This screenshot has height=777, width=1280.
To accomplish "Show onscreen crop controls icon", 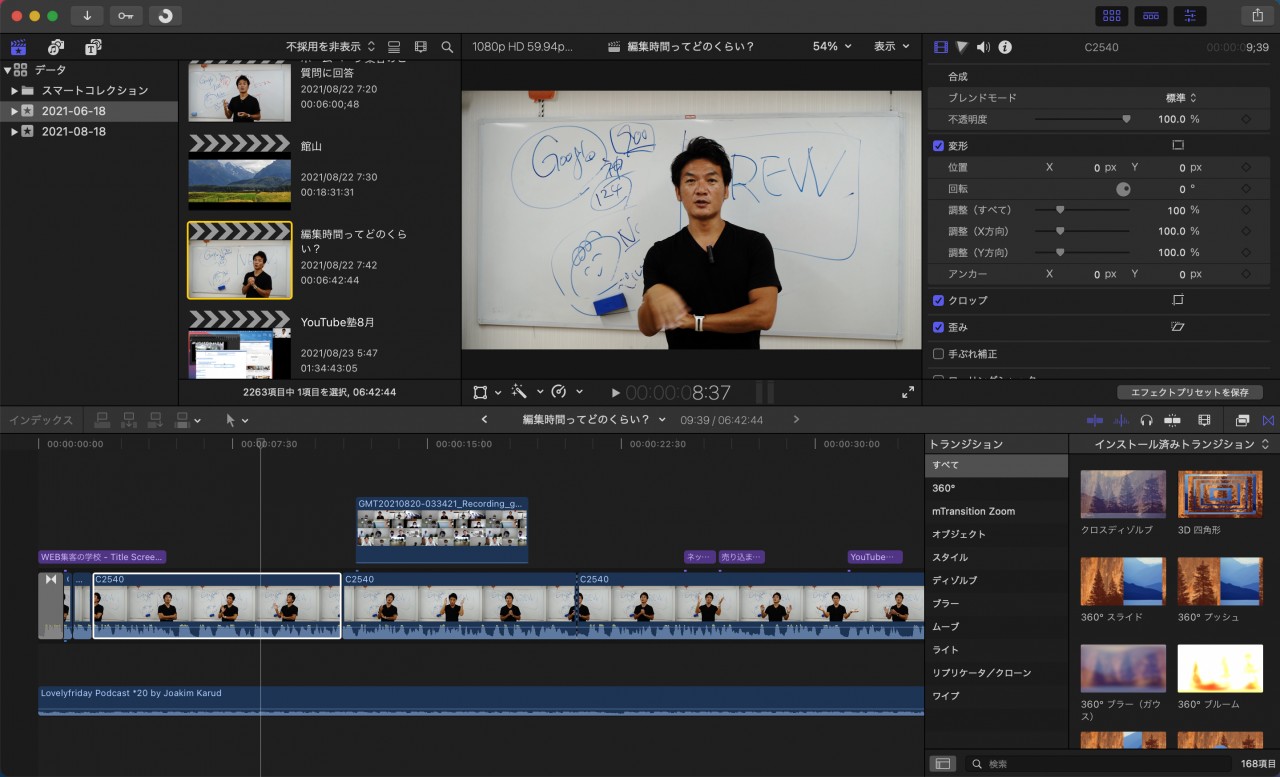I will tap(1177, 300).
